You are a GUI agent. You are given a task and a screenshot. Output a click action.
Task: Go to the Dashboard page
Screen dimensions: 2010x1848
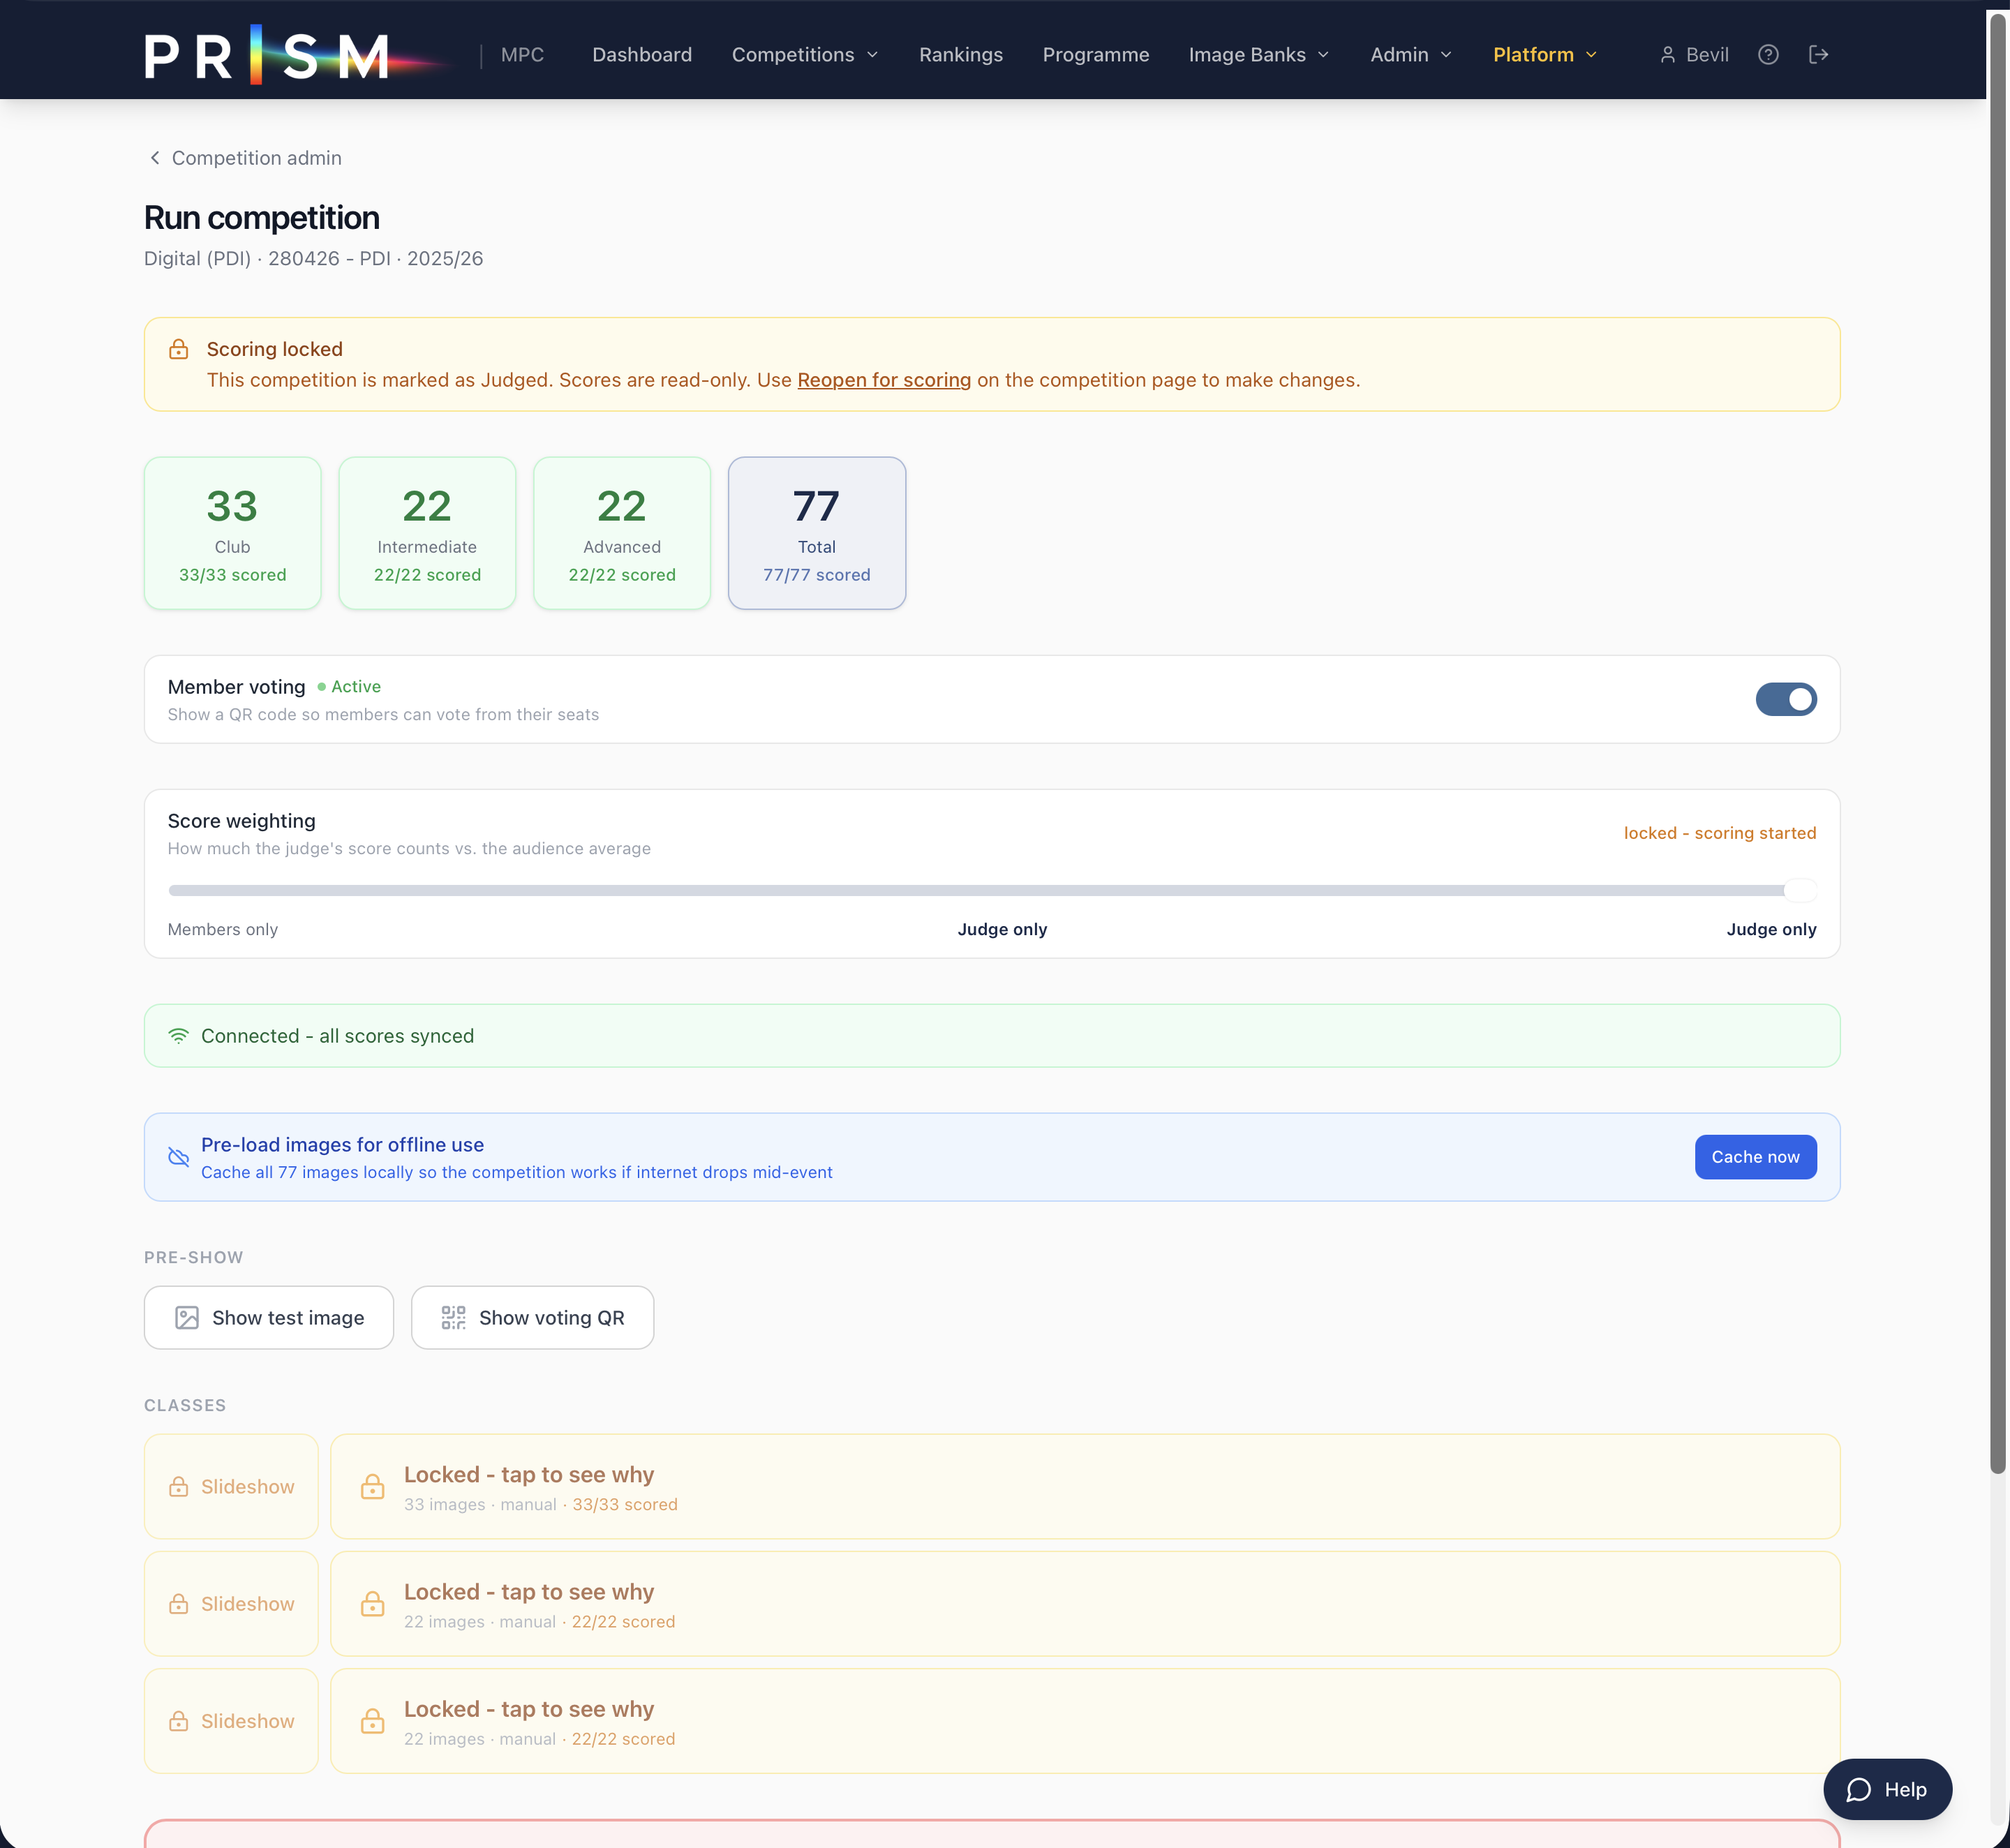[642, 55]
